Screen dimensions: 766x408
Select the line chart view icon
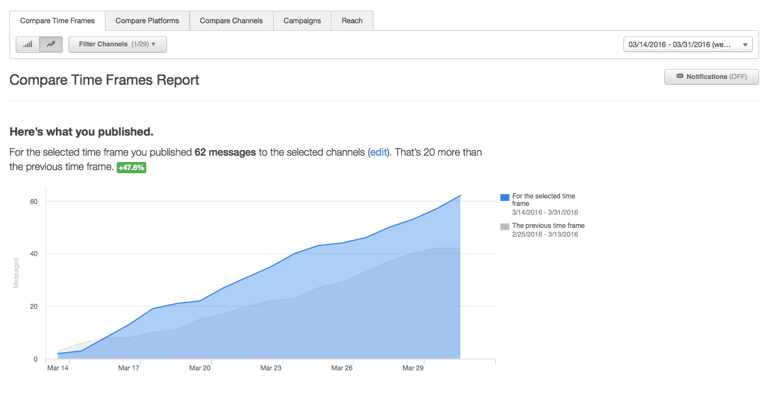coord(51,44)
